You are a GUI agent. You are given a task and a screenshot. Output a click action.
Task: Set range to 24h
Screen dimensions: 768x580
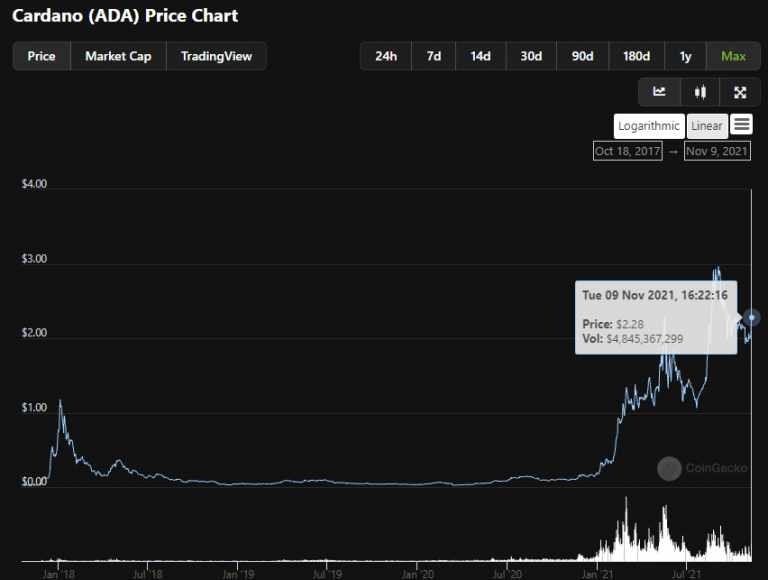tap(386, 56)
